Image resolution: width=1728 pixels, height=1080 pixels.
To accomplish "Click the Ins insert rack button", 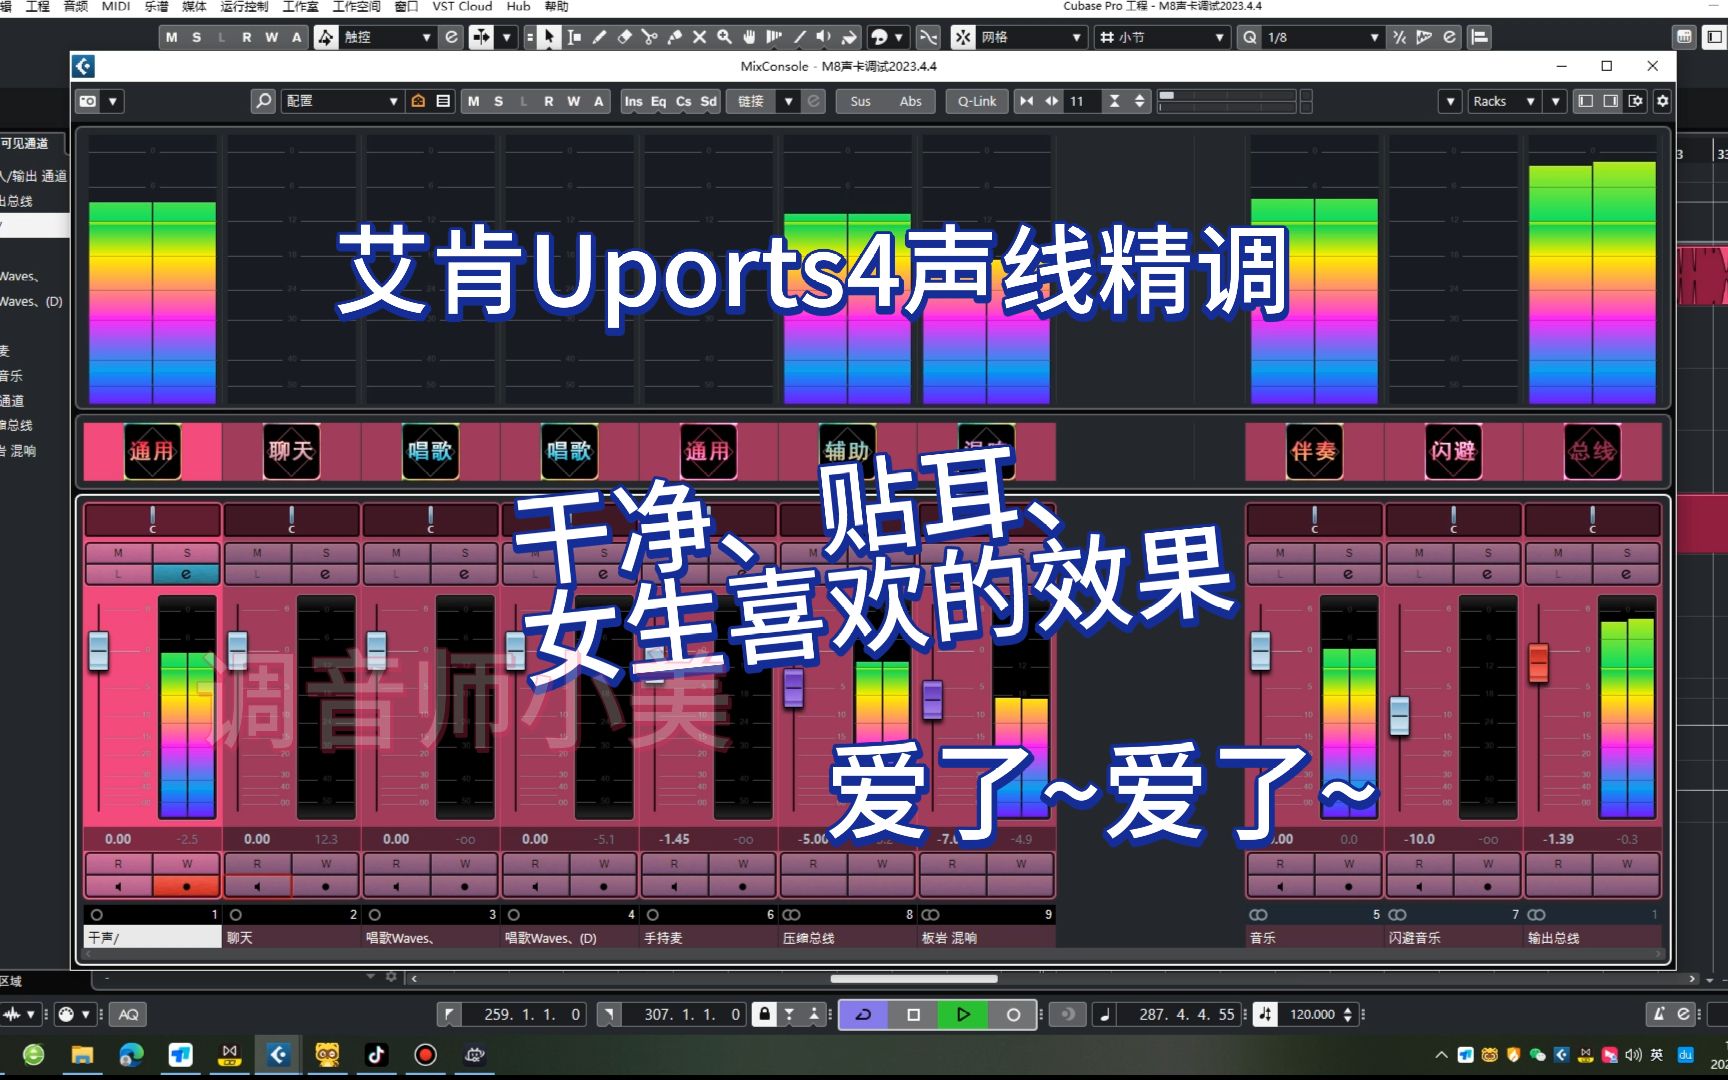I will click(x=633, y=101).
